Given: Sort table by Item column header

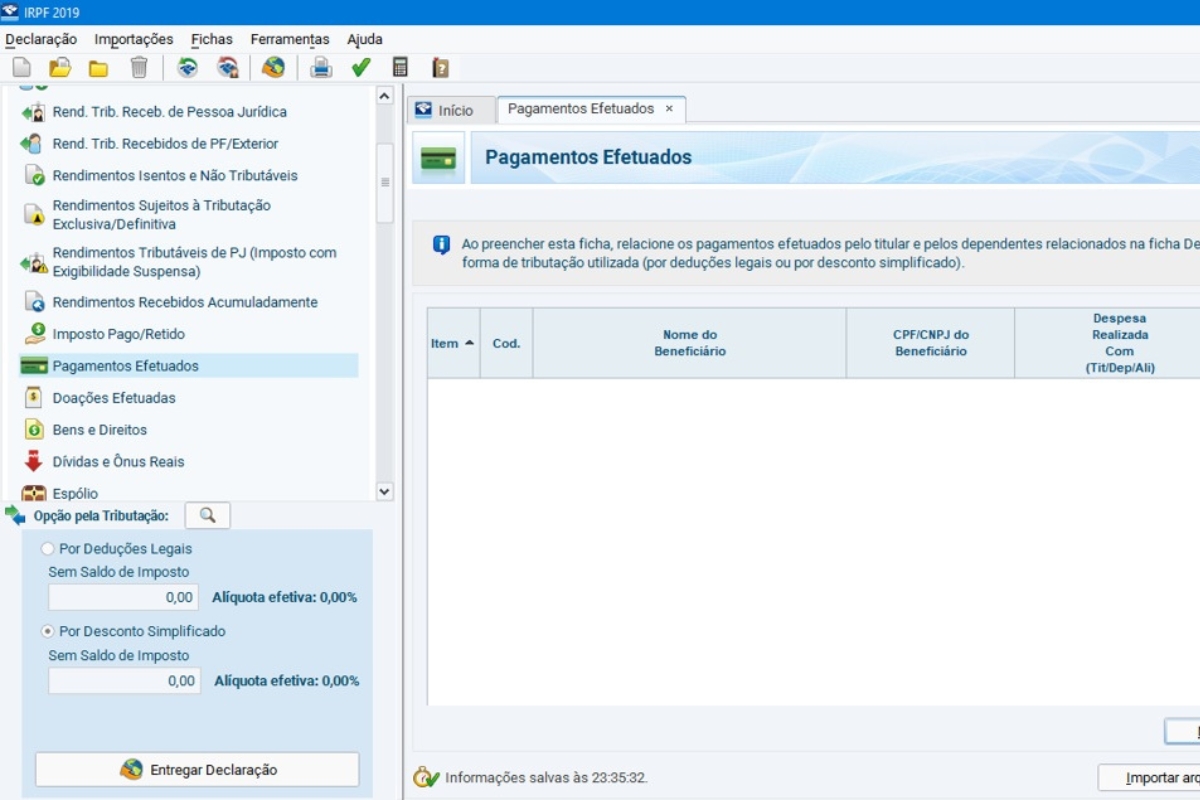Looking at the screenshot, I should coord(453,343).
